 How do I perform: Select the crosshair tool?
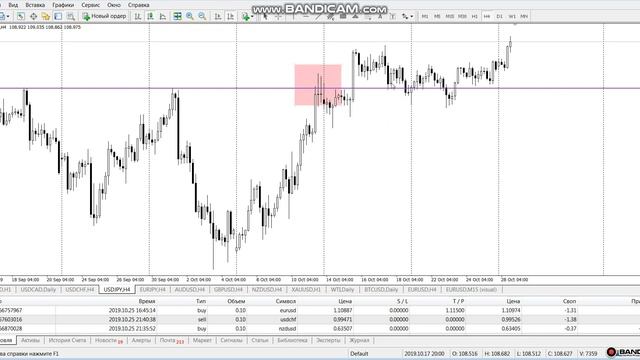[278, 16]
